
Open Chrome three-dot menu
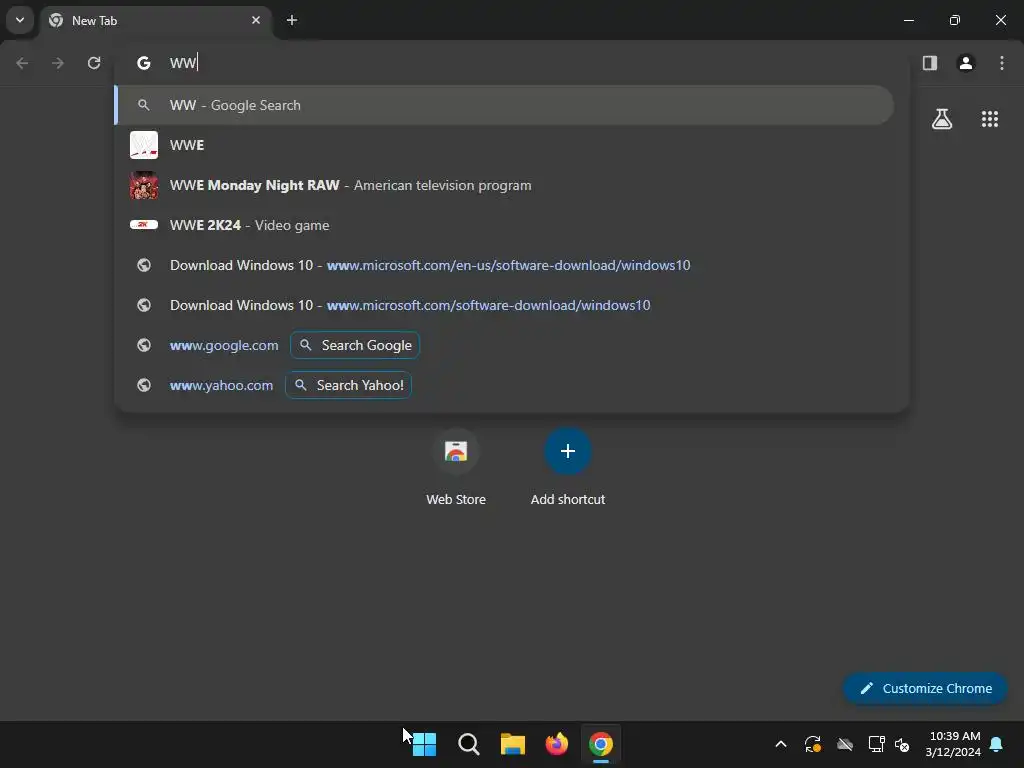coord(1002,63)
